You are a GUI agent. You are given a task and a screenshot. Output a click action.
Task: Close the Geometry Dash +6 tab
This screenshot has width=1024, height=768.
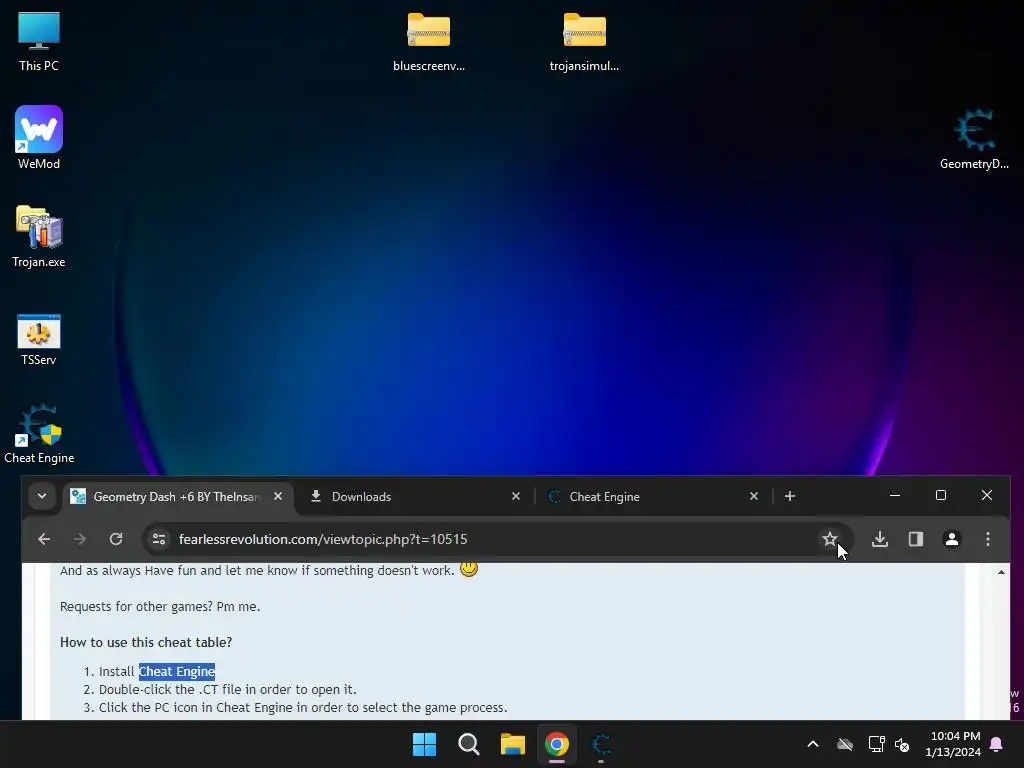pos(278,496)
